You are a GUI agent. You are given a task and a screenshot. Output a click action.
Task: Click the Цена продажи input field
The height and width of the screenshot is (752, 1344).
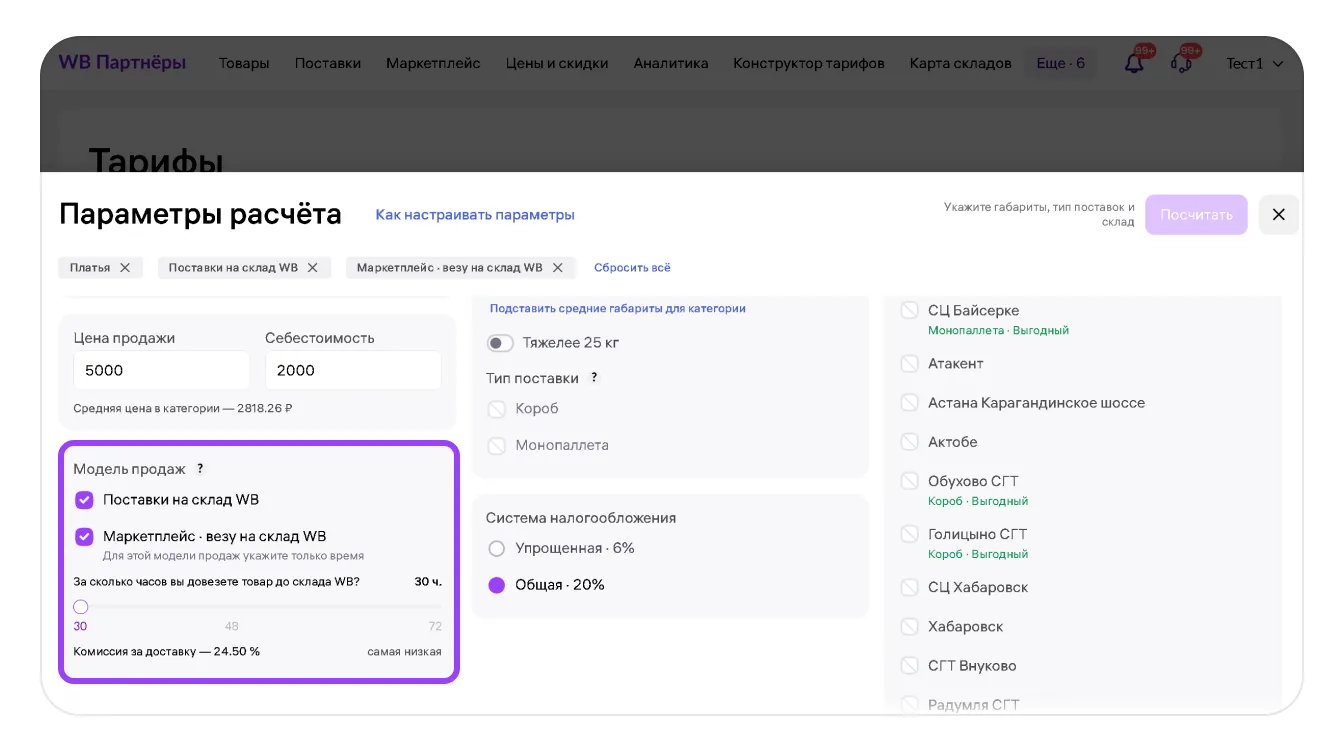point(162,370)
